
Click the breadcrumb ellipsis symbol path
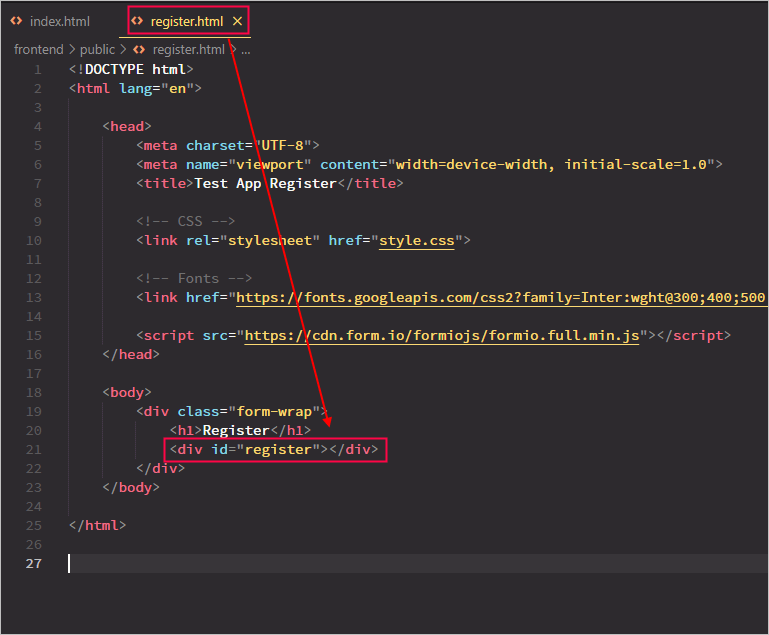[246, 50]
